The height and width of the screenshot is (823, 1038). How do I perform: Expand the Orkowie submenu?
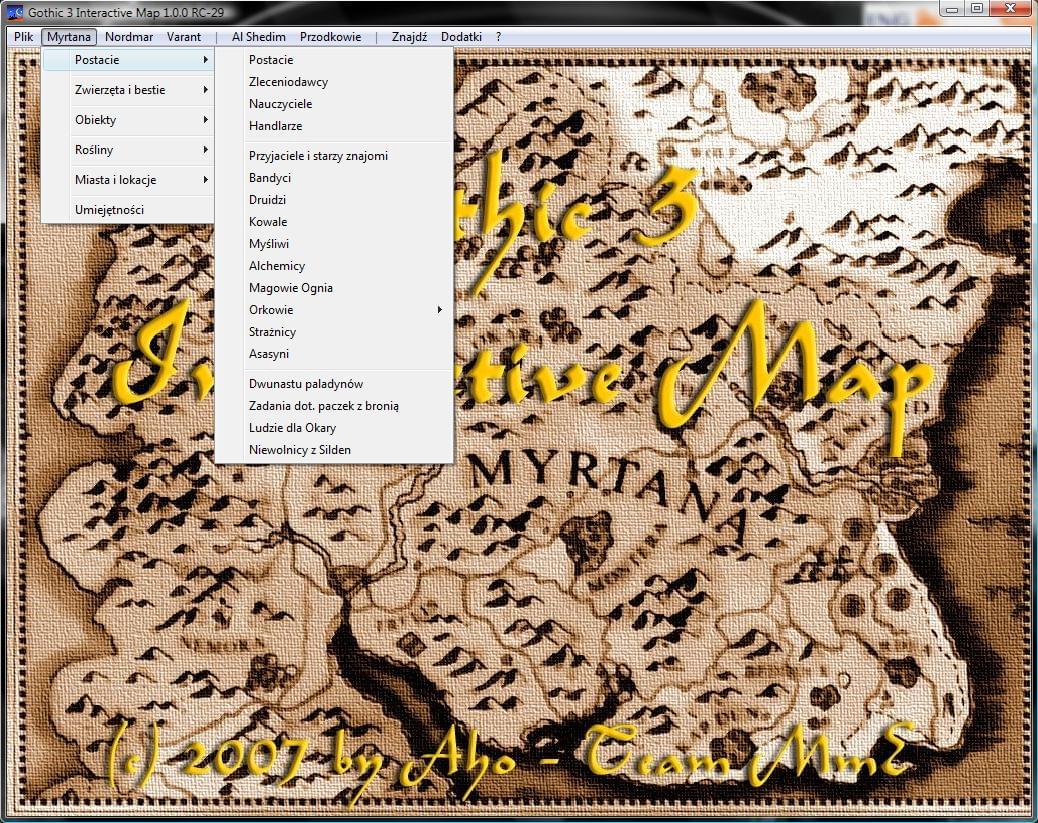pyautogui.click(x=334, y=310)
